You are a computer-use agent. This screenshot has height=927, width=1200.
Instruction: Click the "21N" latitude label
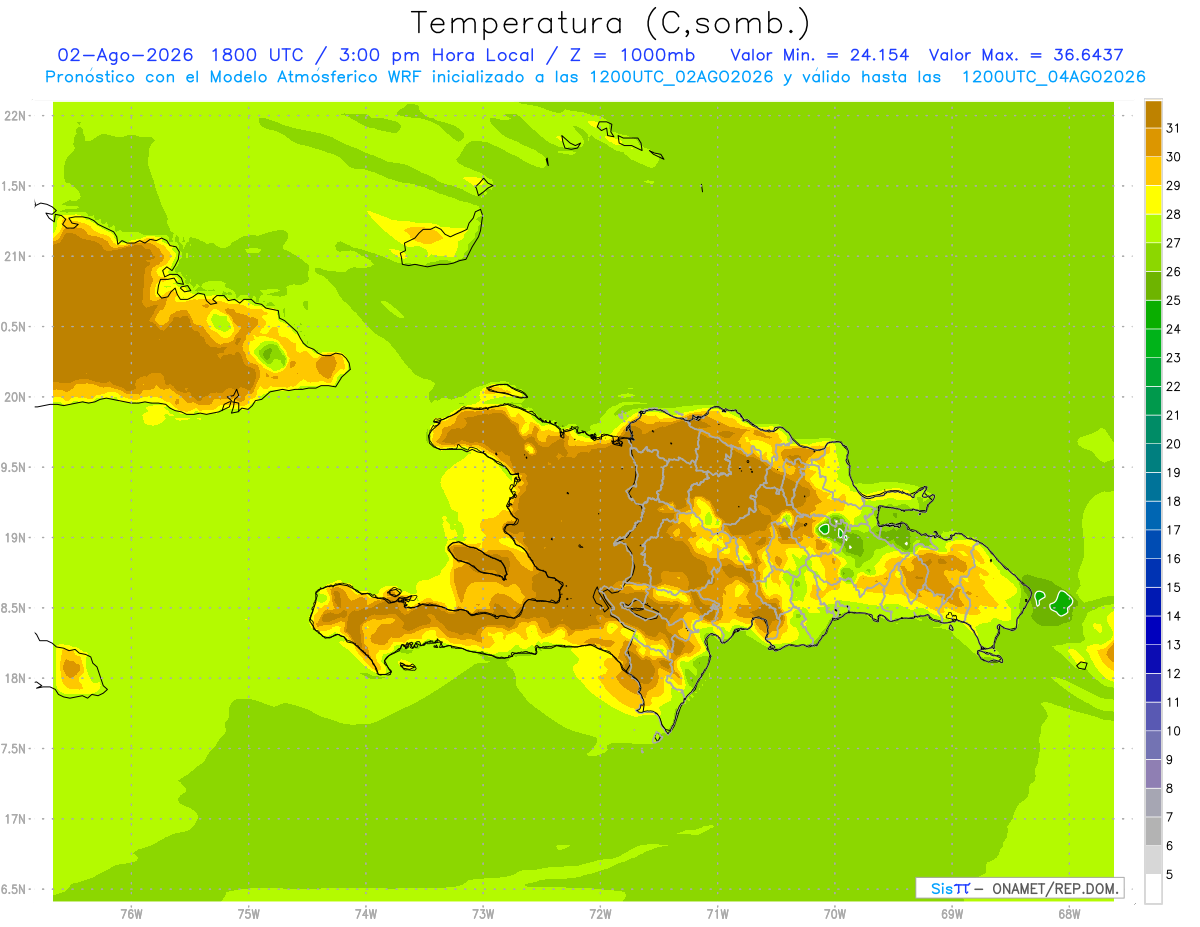[17, 256]
